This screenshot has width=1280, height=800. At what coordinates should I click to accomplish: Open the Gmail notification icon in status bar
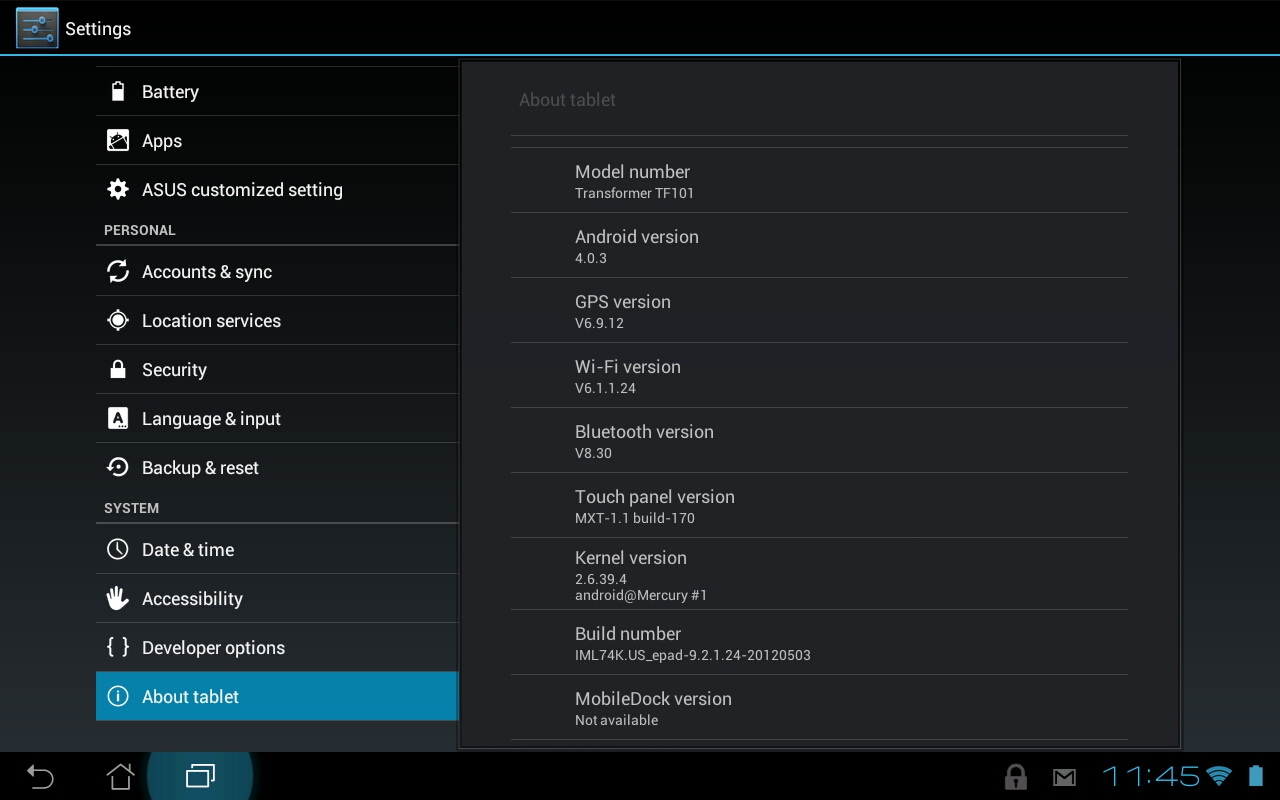coord(1064,777)
